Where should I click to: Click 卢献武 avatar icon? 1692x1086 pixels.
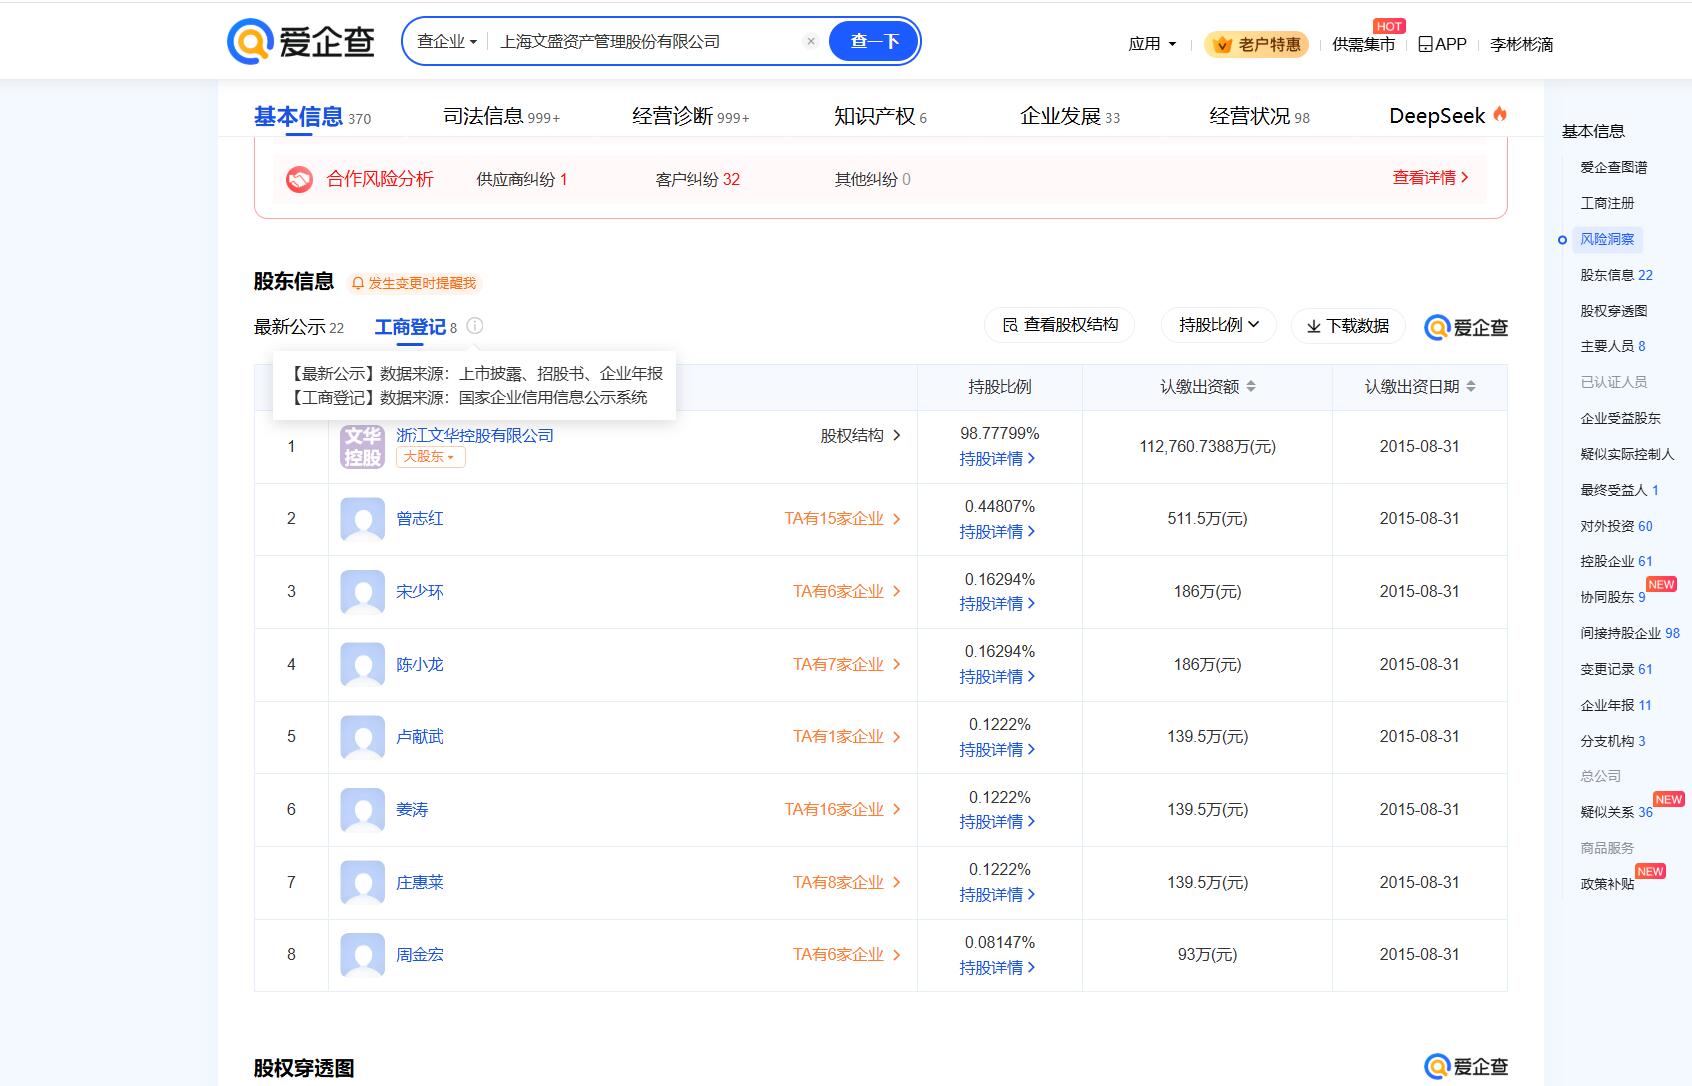(x=362, y=737)
